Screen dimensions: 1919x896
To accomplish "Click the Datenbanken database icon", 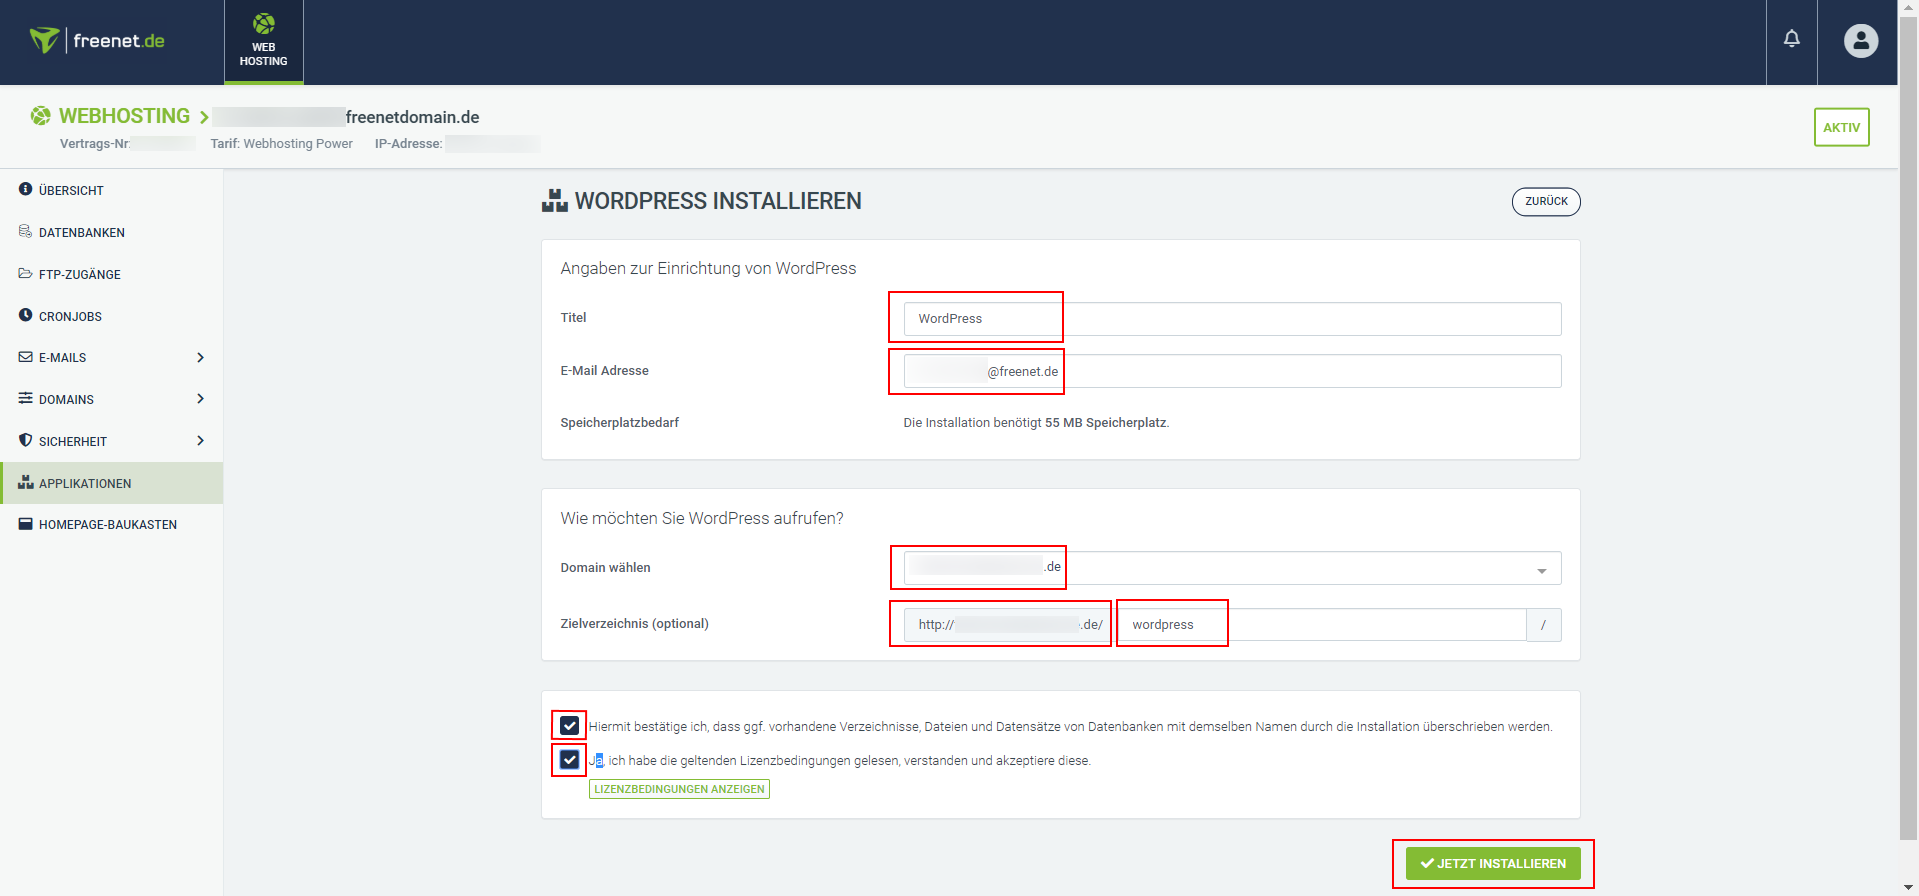I will point(26,231).
